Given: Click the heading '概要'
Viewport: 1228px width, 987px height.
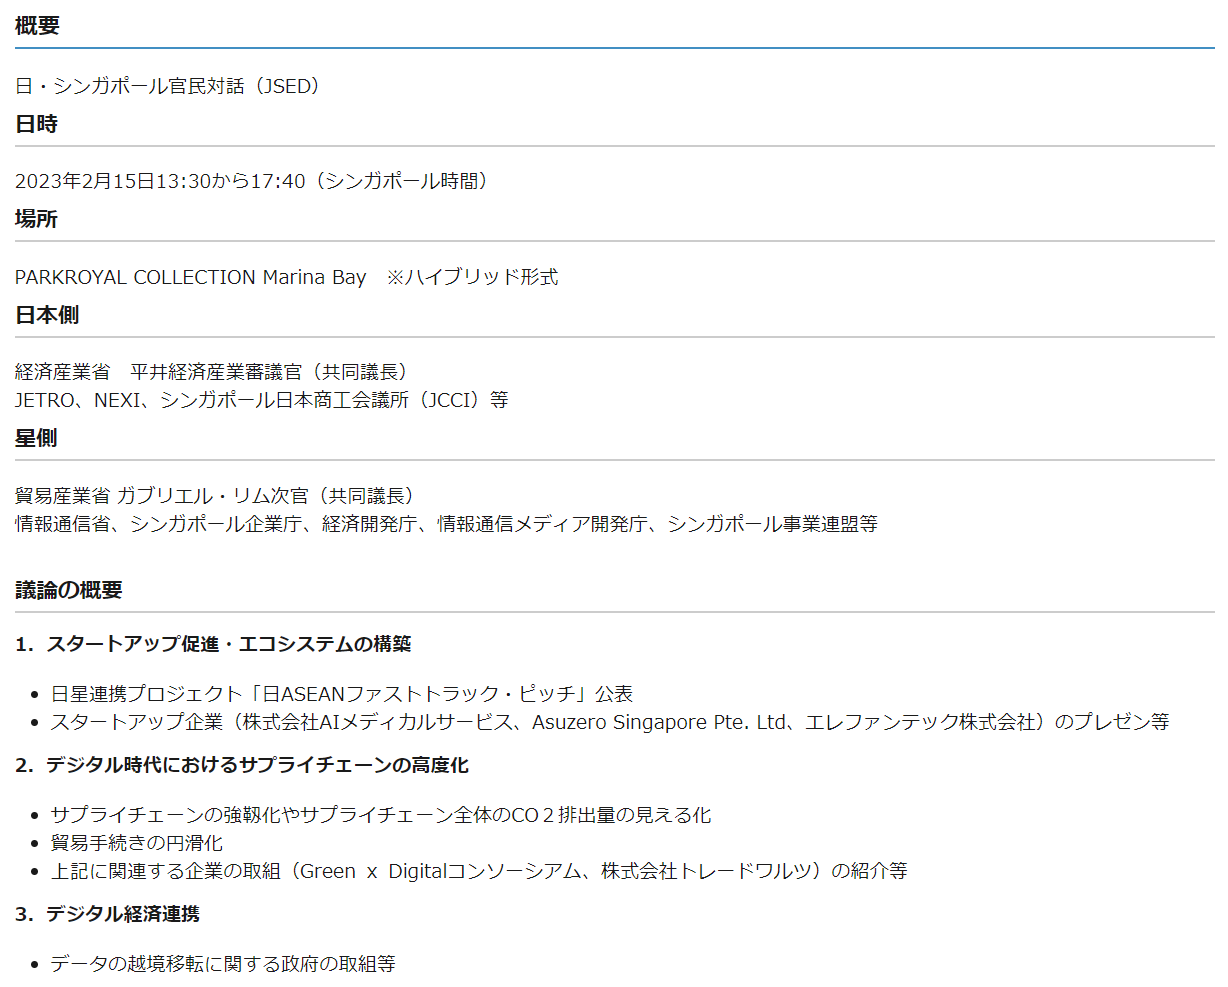Looking at the screenshot, I should 37,26.
